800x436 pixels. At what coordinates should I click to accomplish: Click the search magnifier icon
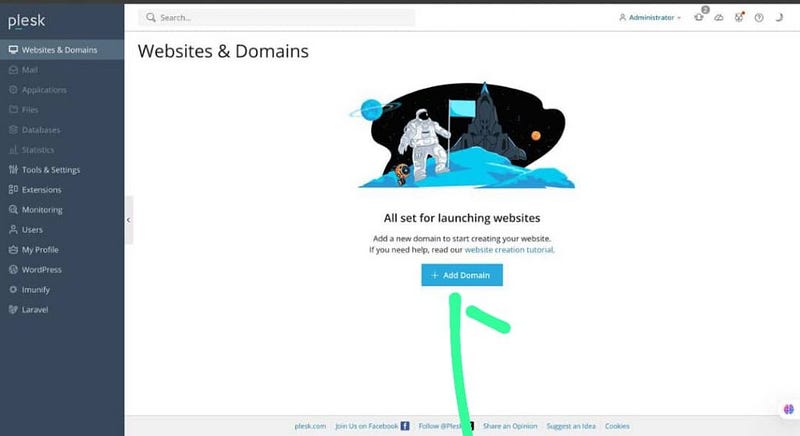tap(151, 17)
